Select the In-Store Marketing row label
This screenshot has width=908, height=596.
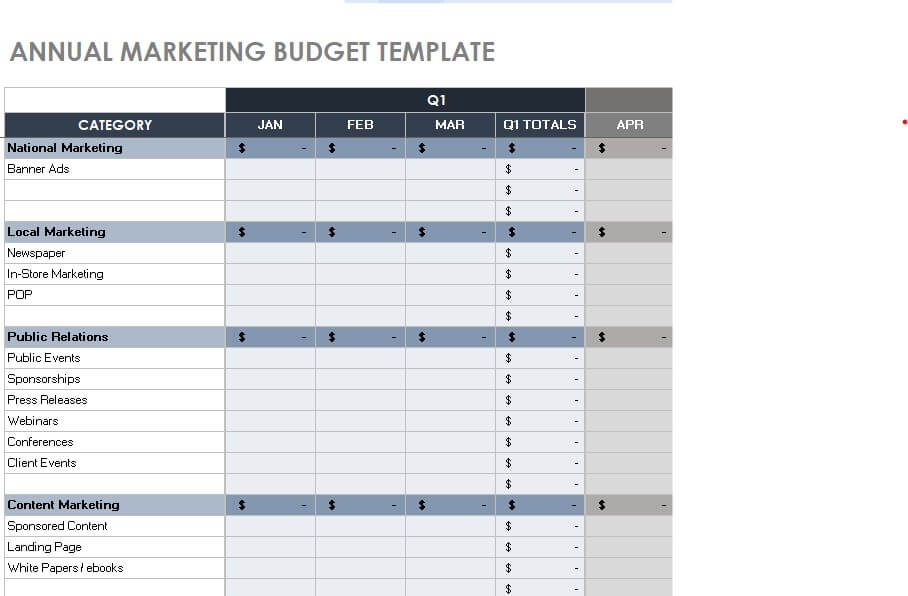tap(55, 274)
